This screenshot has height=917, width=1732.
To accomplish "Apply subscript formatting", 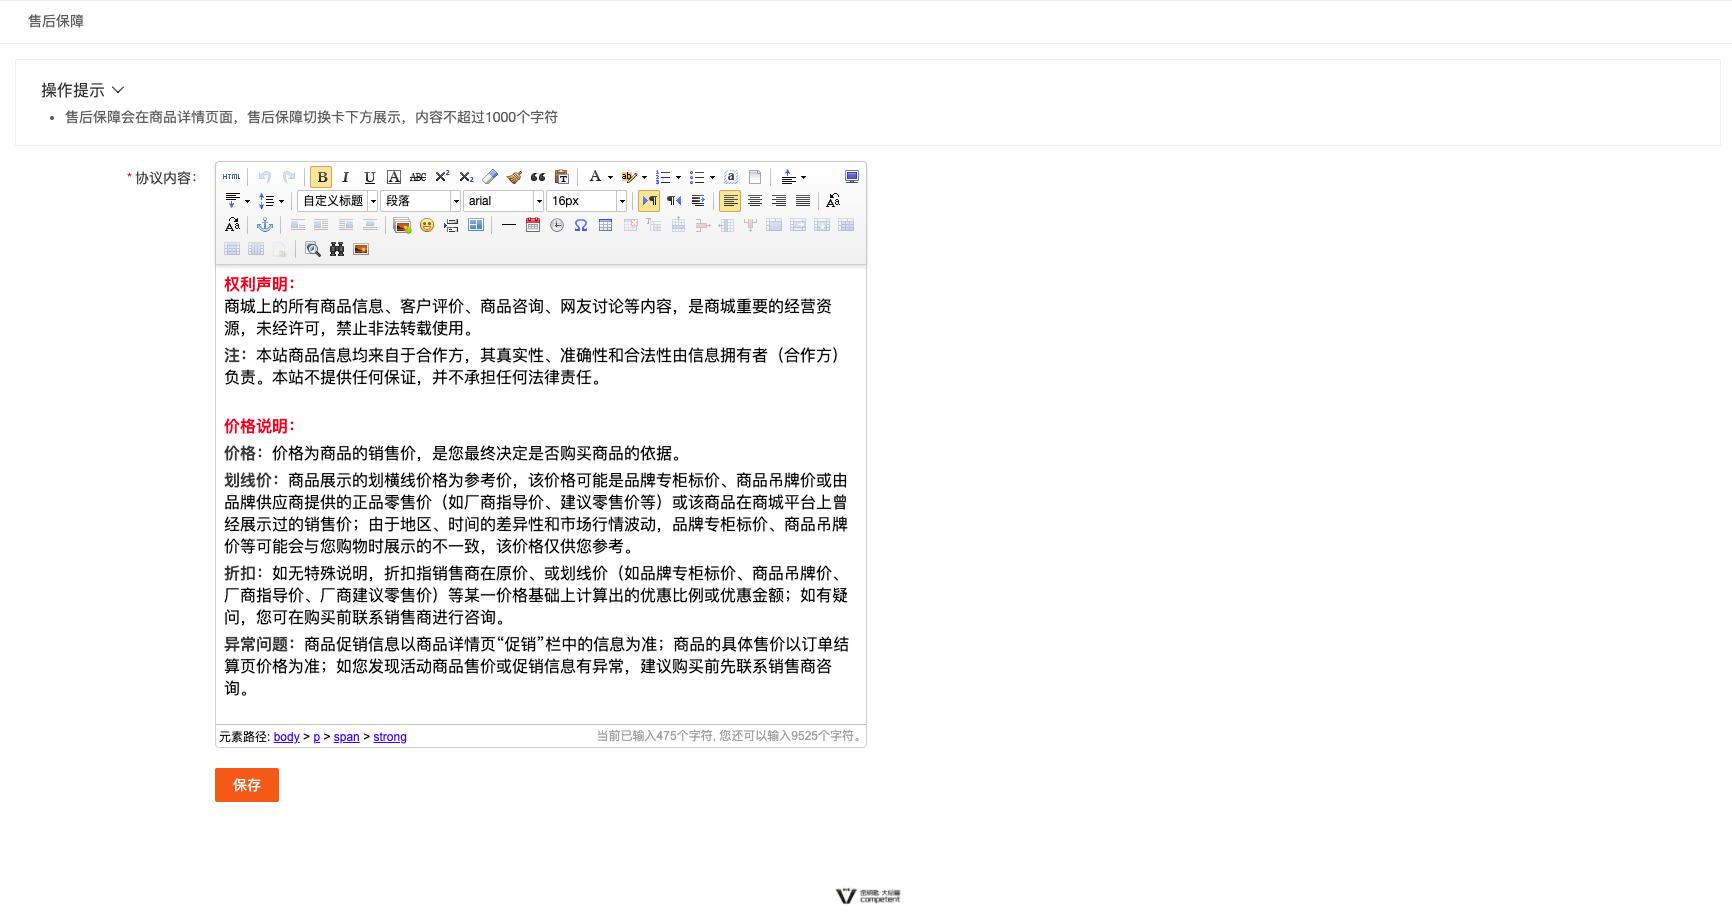I will (x=466, y=177).
